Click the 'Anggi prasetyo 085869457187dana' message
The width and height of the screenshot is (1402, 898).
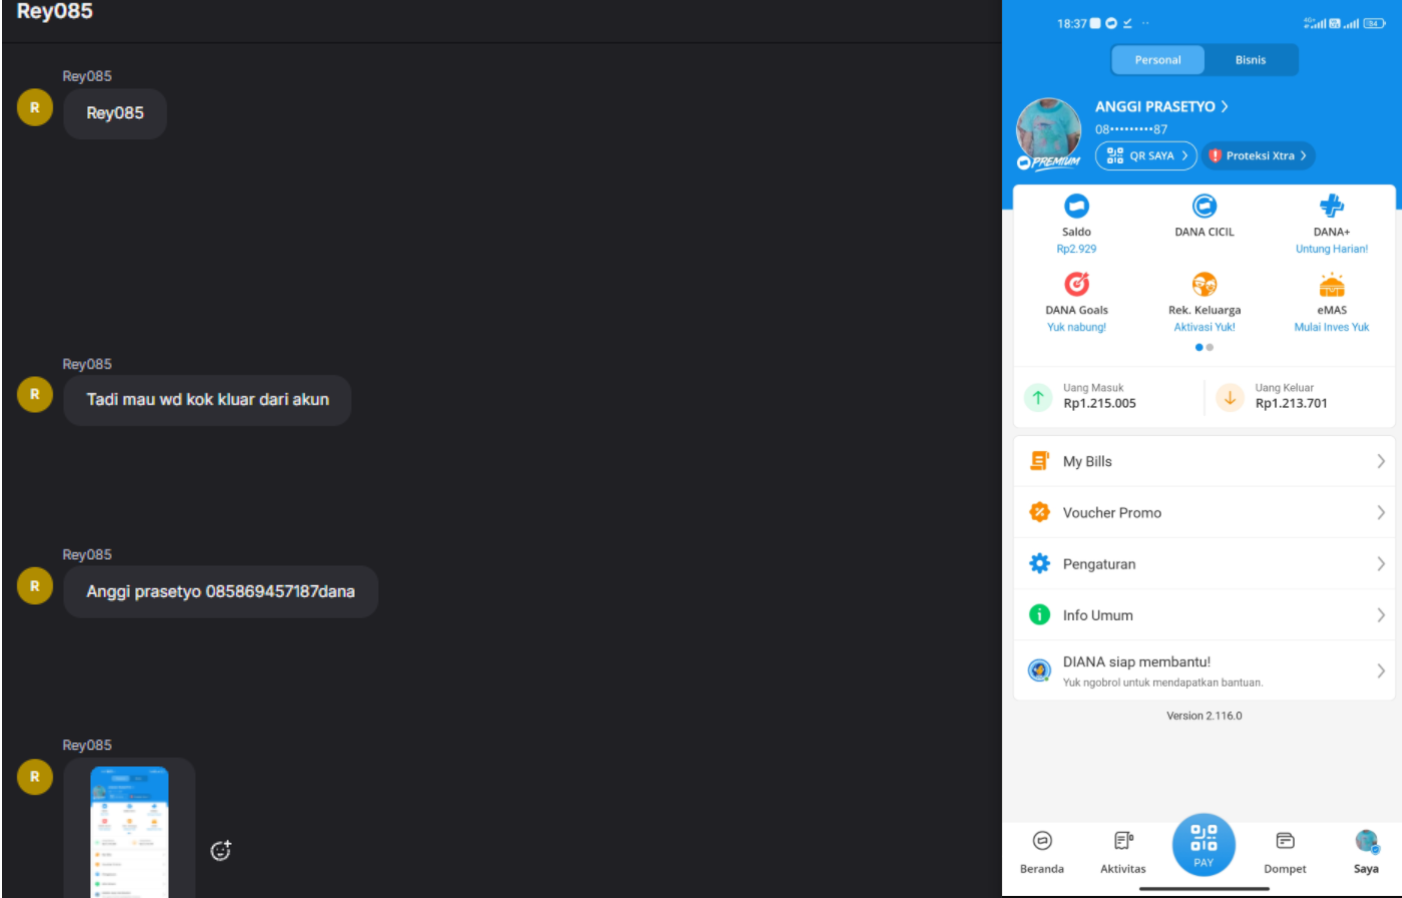click(220, 592)
